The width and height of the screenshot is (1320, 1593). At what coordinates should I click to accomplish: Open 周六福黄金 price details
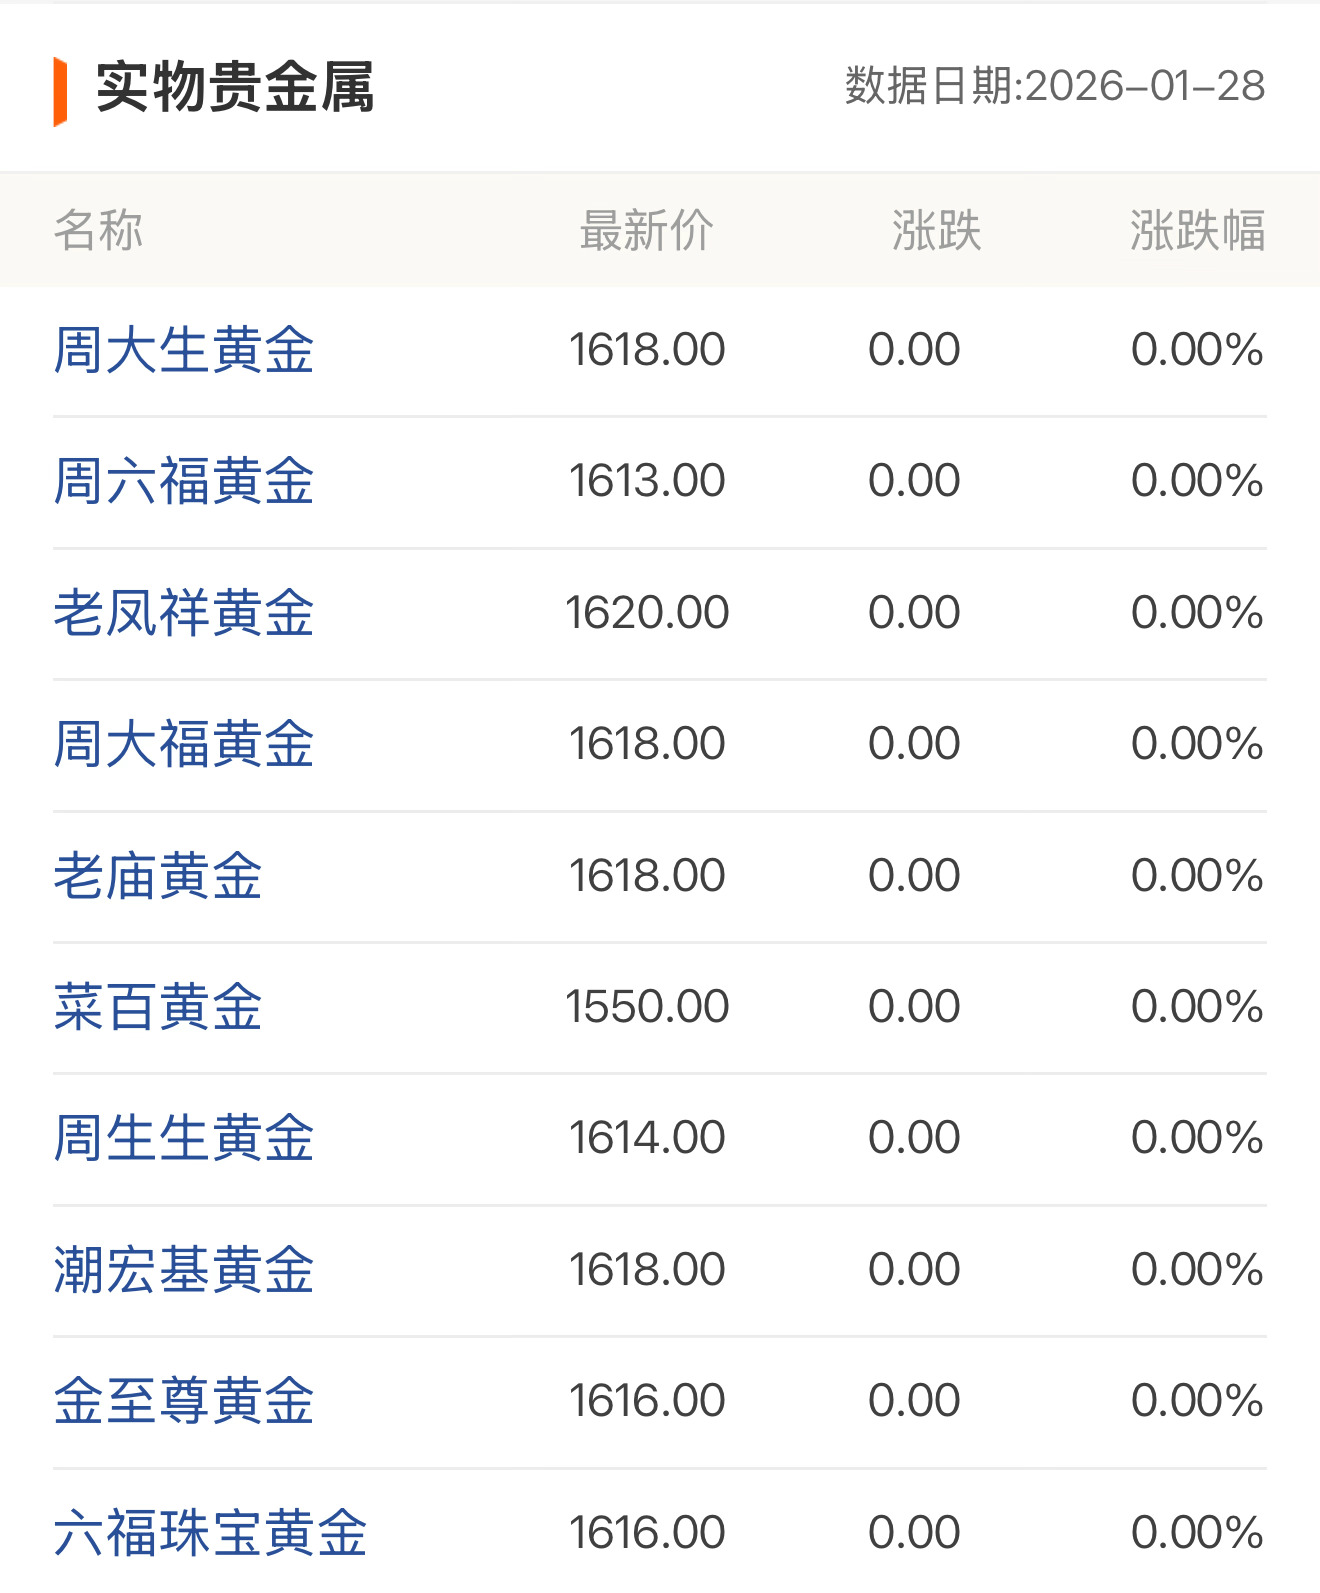(183, 481)
